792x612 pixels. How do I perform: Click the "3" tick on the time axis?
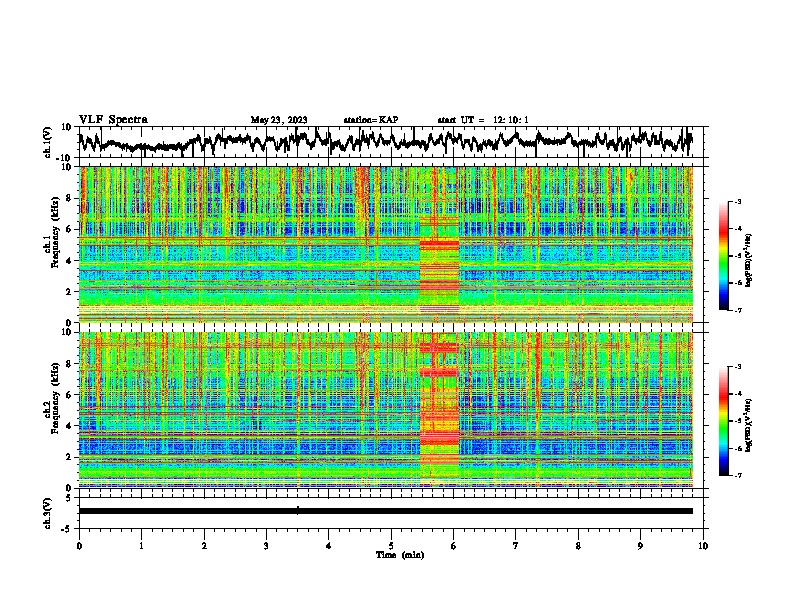point(266,546)
